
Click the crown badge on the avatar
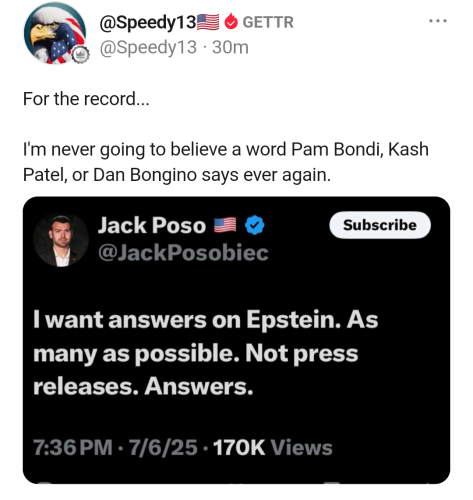coord(80,55)
